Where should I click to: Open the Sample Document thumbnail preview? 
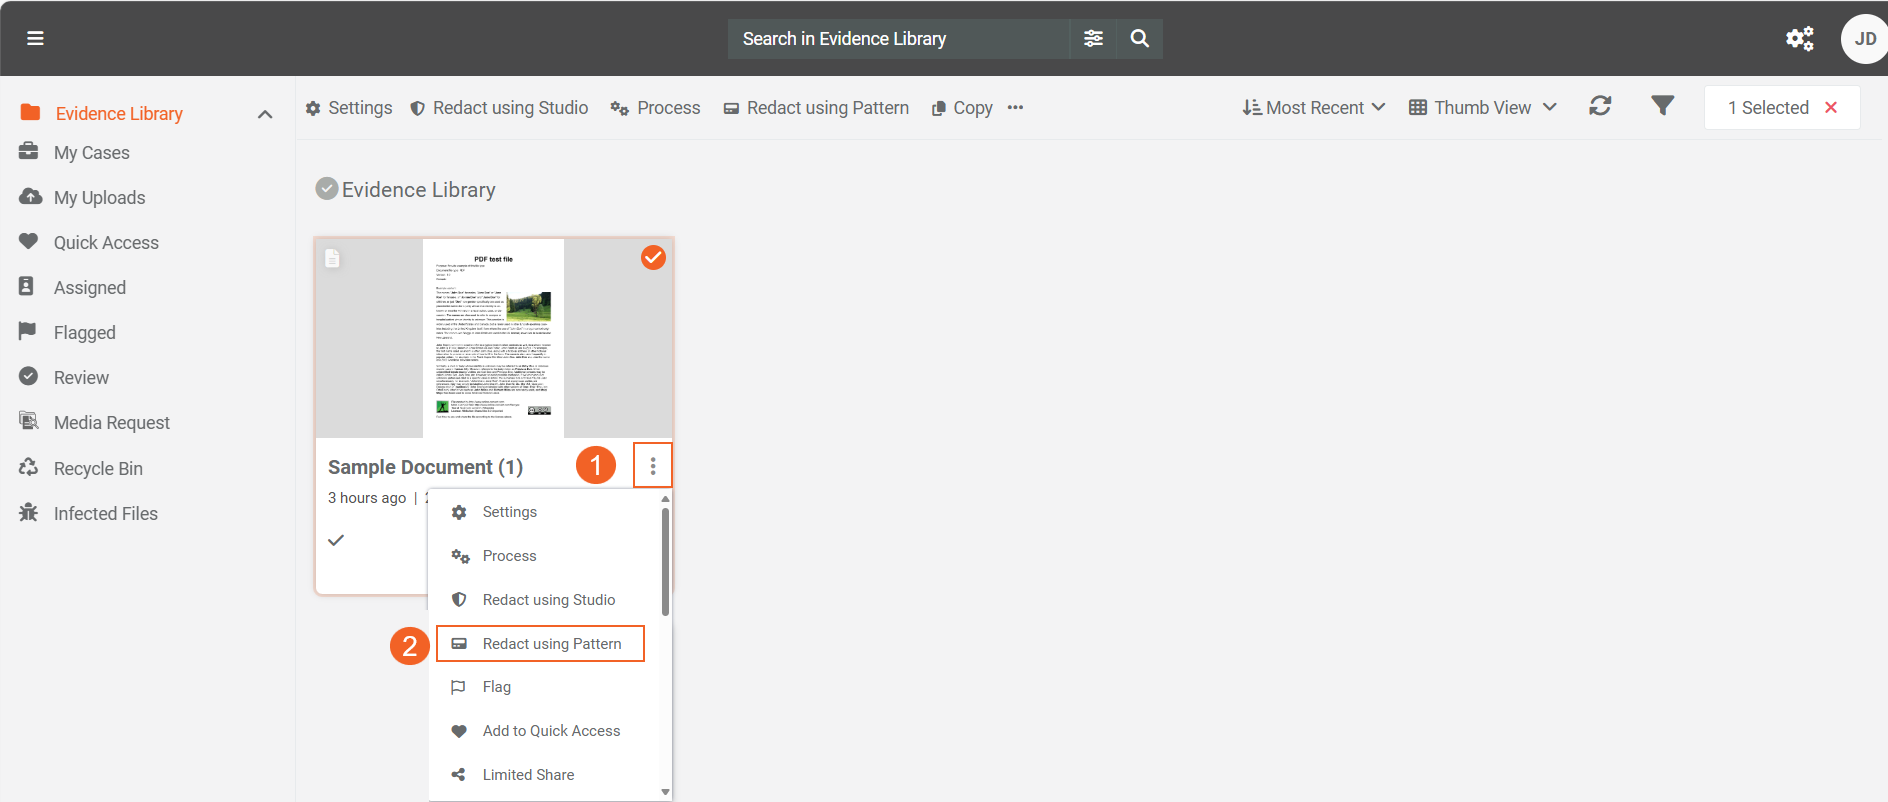493,338
